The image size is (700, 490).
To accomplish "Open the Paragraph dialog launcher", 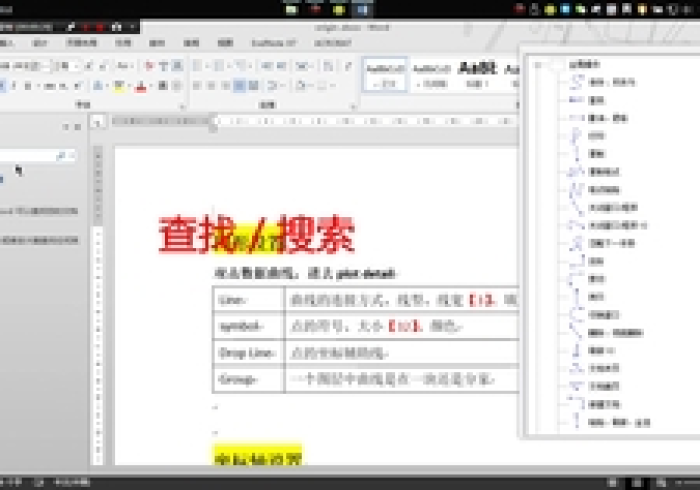I will click(x=353, y=106).
